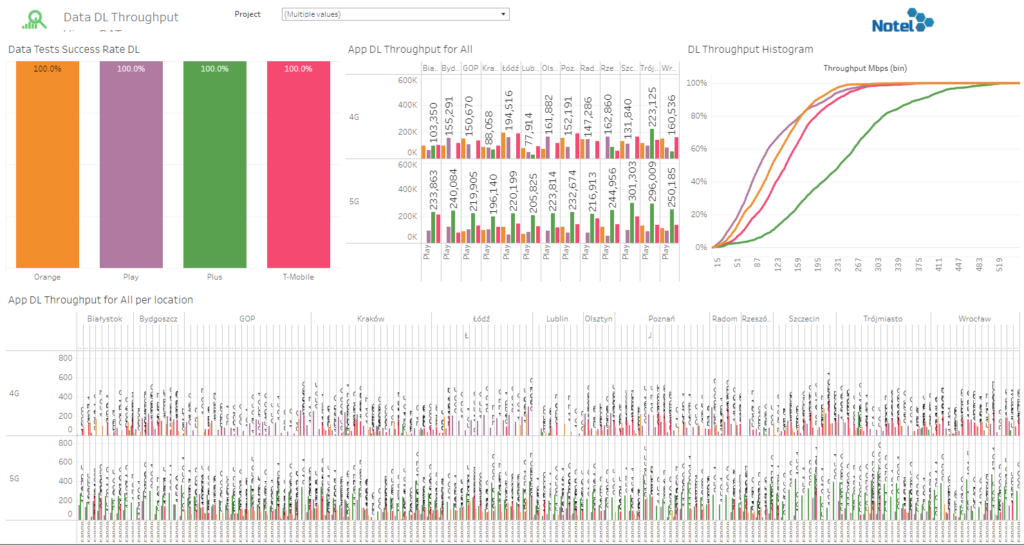Click the Data DL Throughput dashboard title

pyautogui.click(x=121, y=17)
